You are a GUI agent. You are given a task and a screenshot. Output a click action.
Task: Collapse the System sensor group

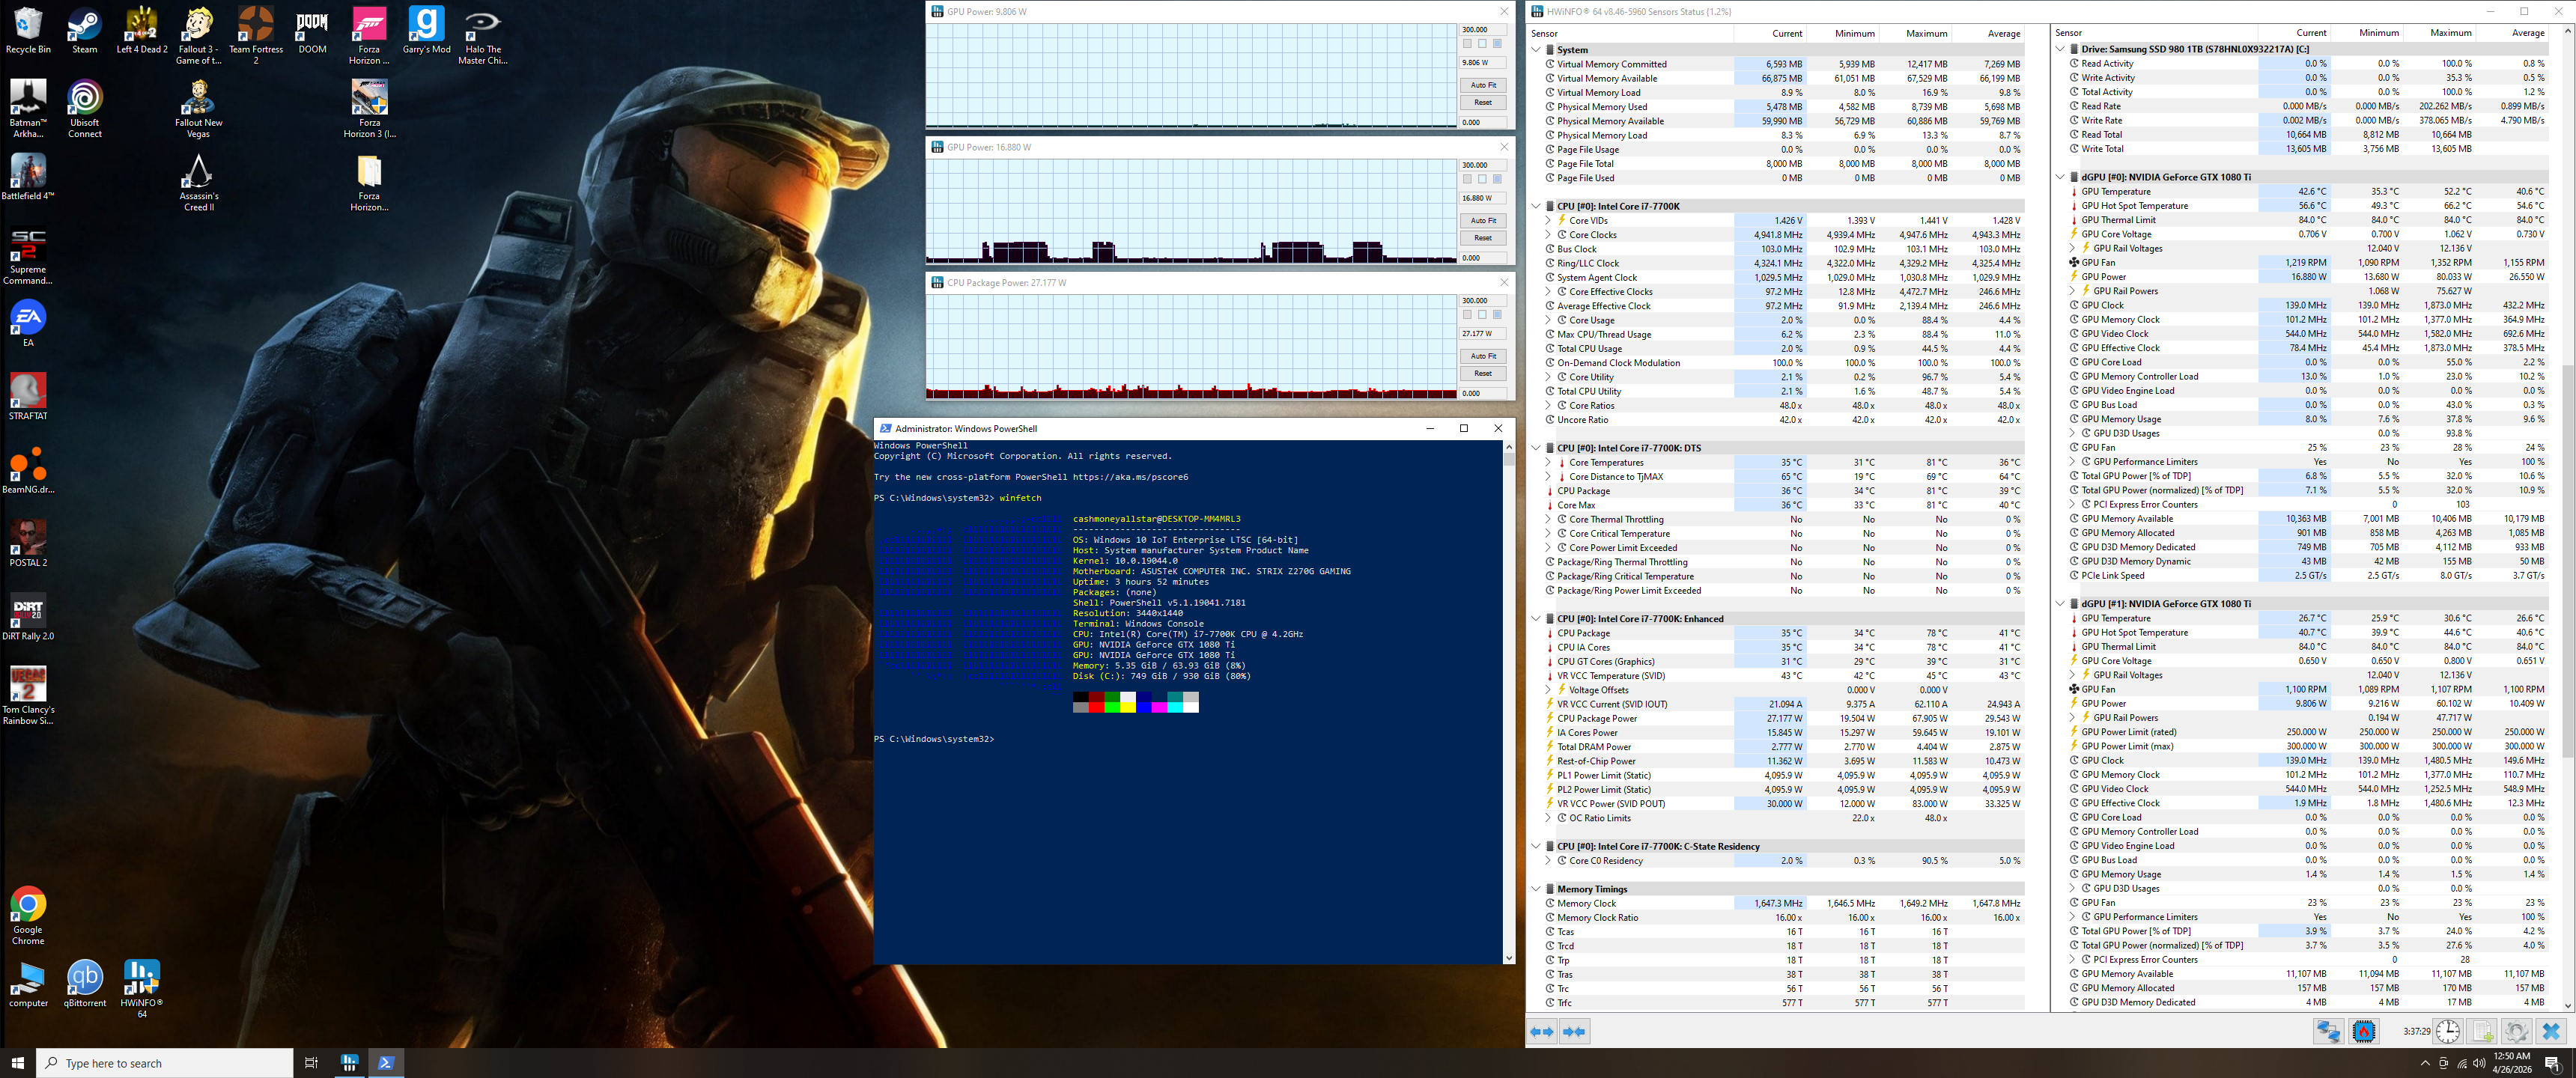click(1536, 49)
